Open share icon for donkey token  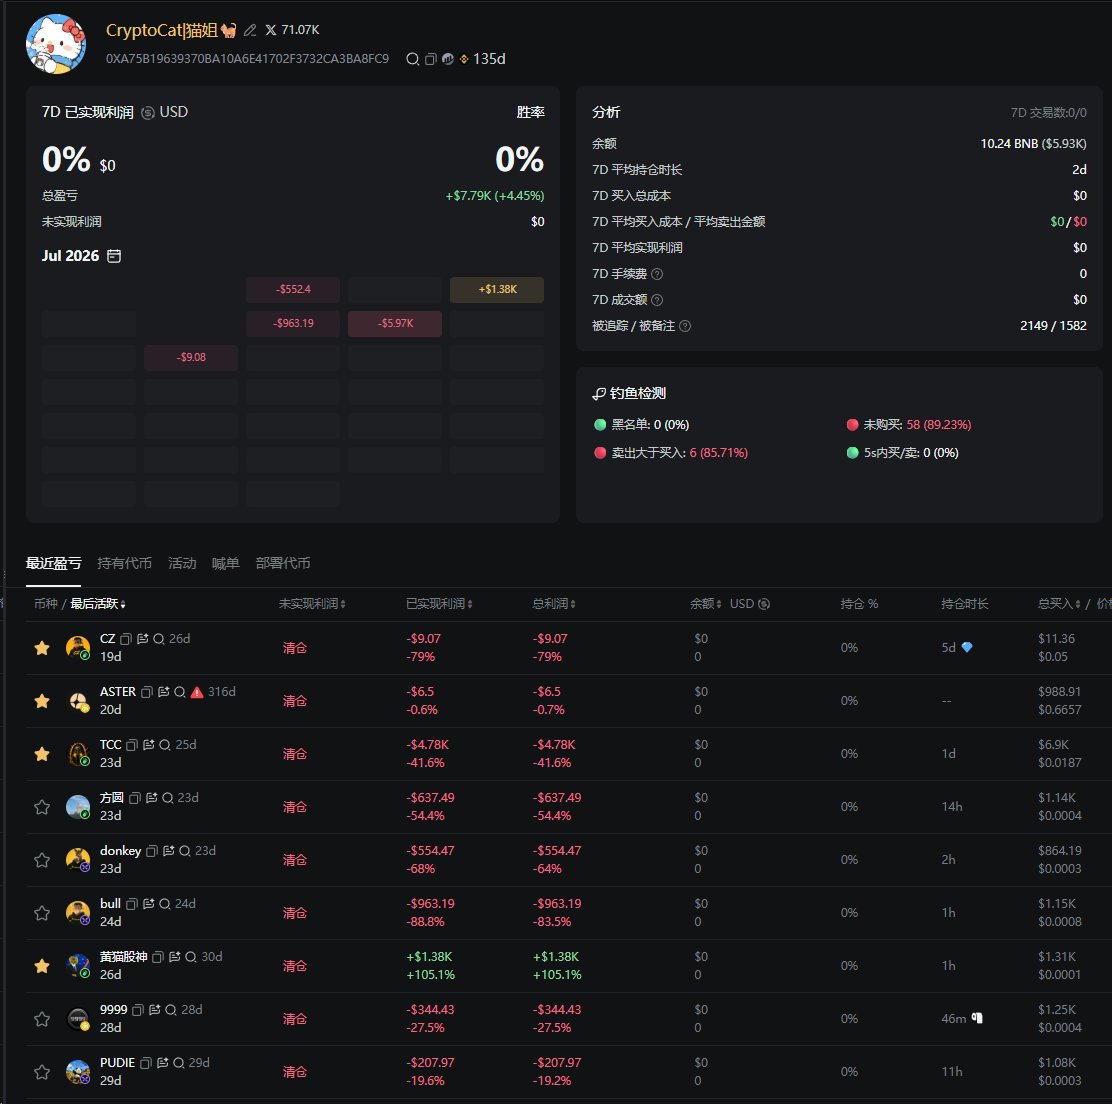click(169, 851)
